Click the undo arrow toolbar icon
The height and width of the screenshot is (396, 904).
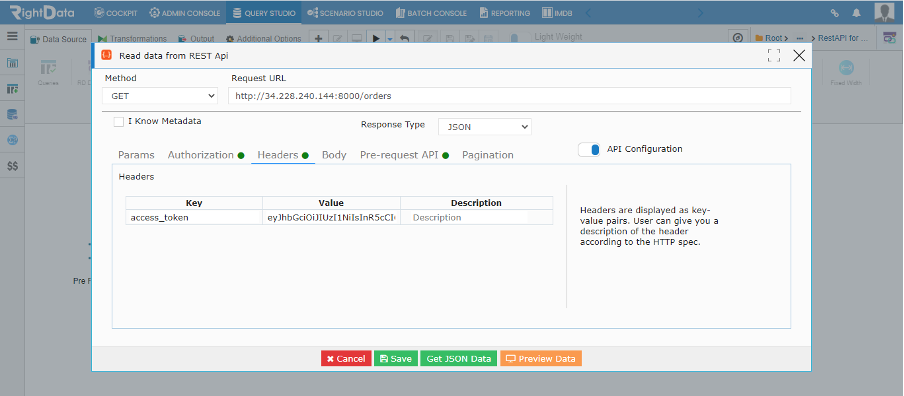coord(404,39)
